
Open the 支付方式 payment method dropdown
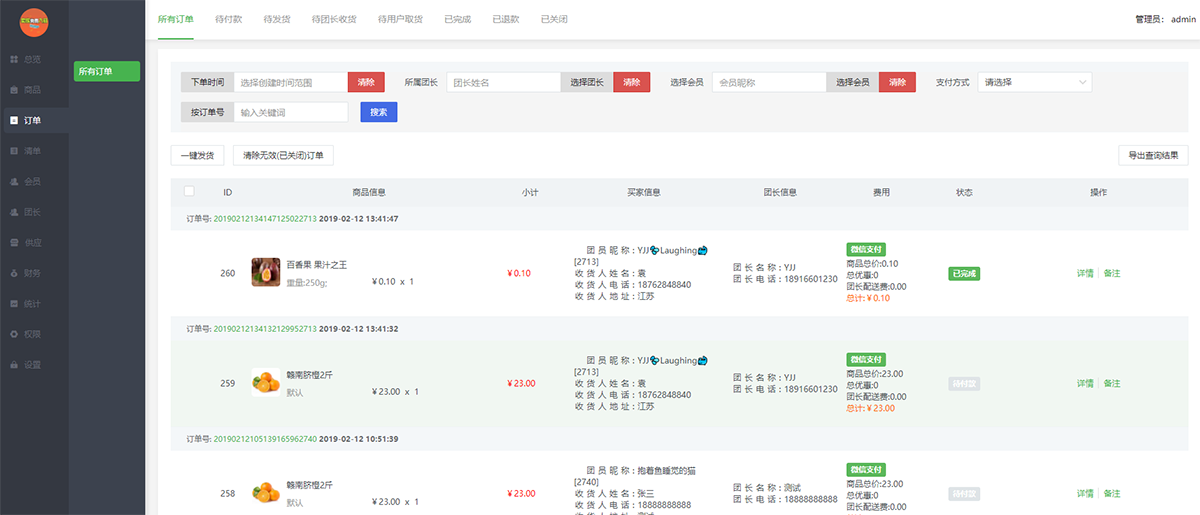point(1035,82)
